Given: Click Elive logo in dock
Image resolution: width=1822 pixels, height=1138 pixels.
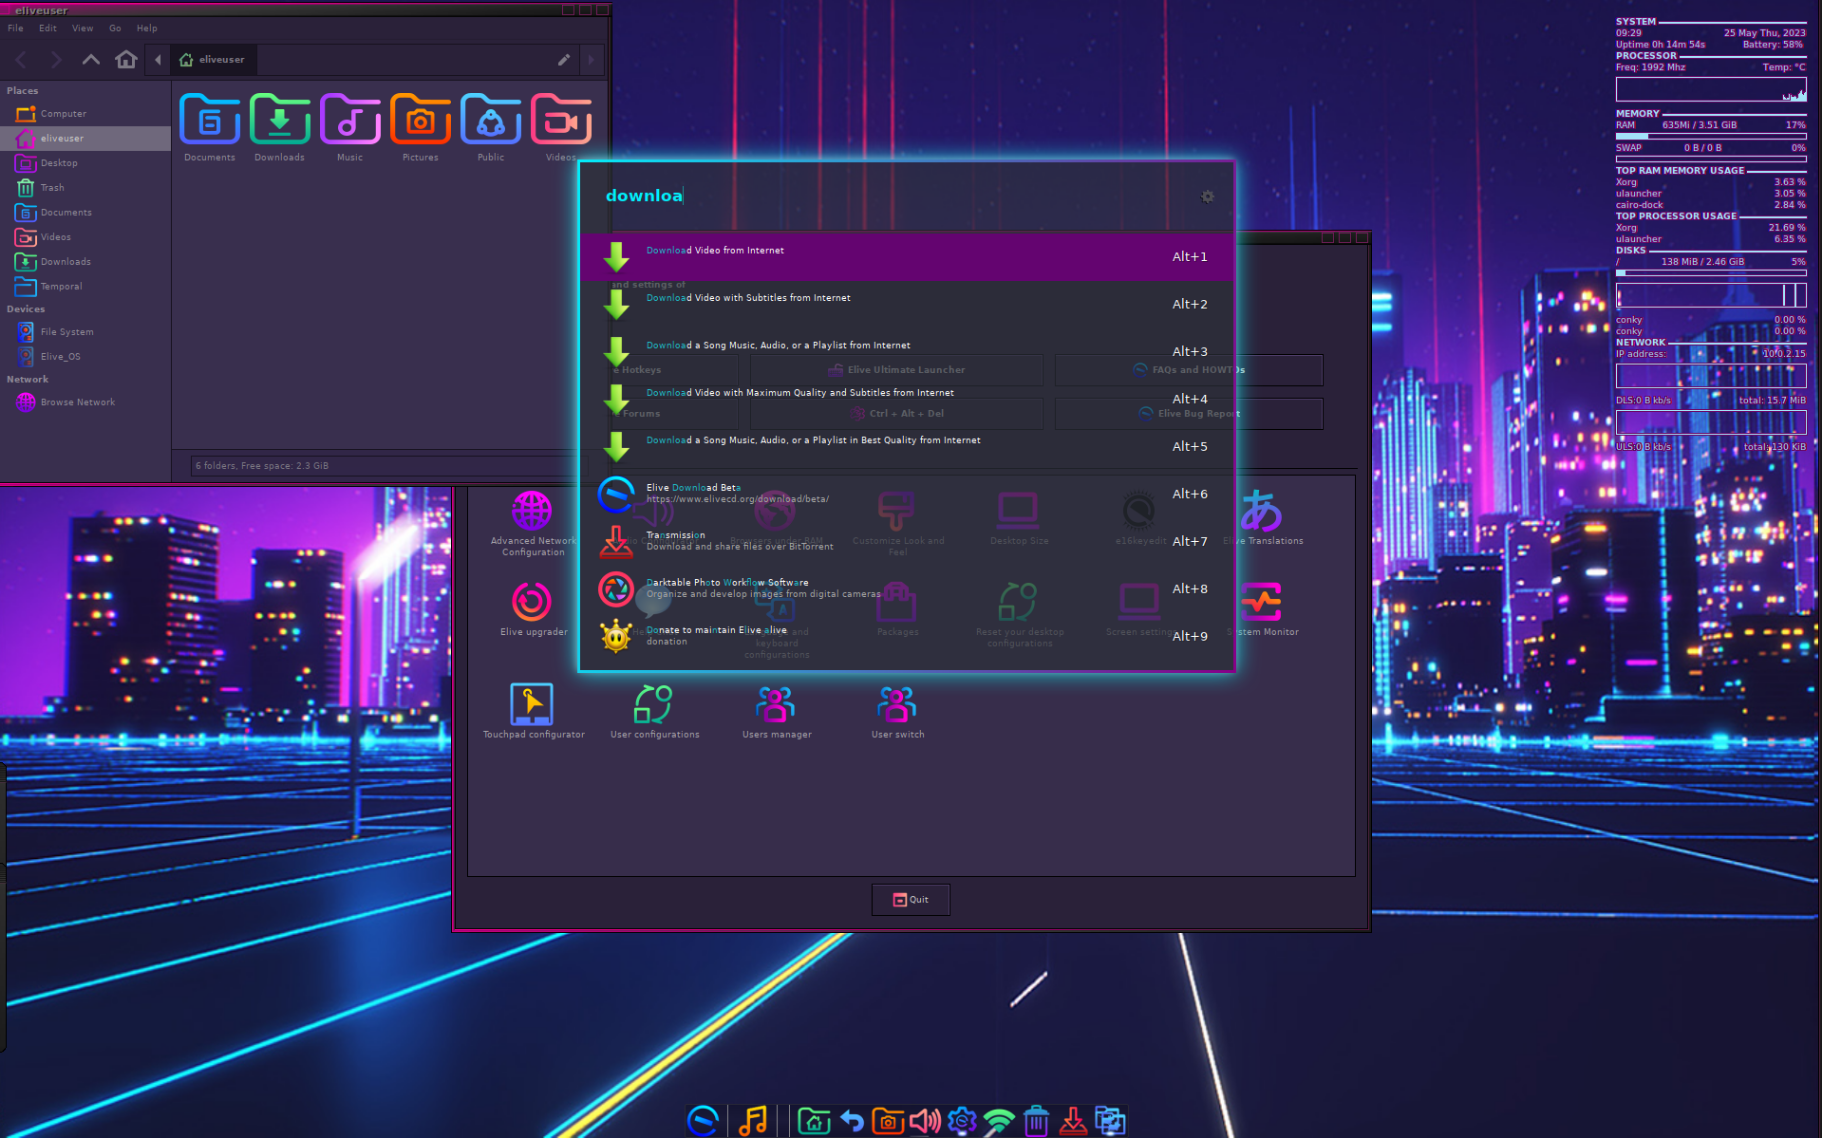Looking at the screenshot, I should pyautogui.click(x=703, y=1121).
